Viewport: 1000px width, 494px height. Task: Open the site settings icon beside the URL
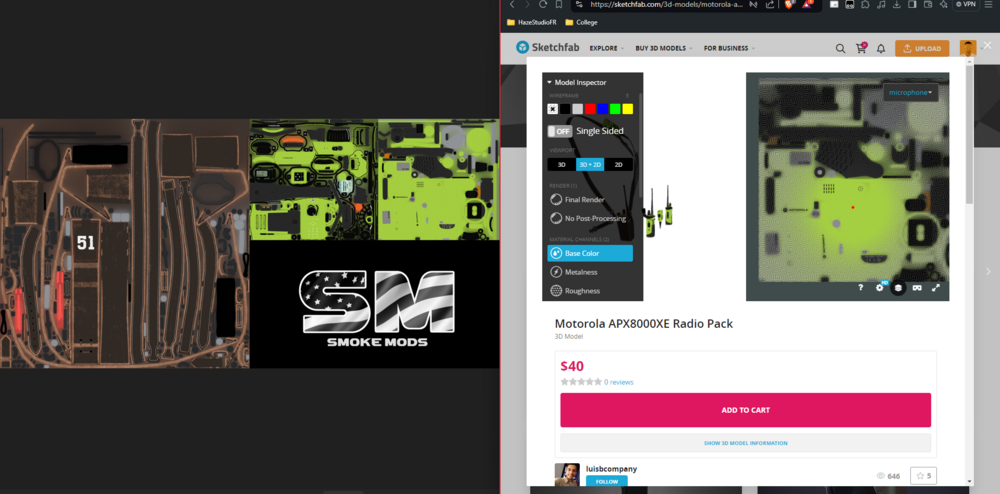(x=579, y=4)
